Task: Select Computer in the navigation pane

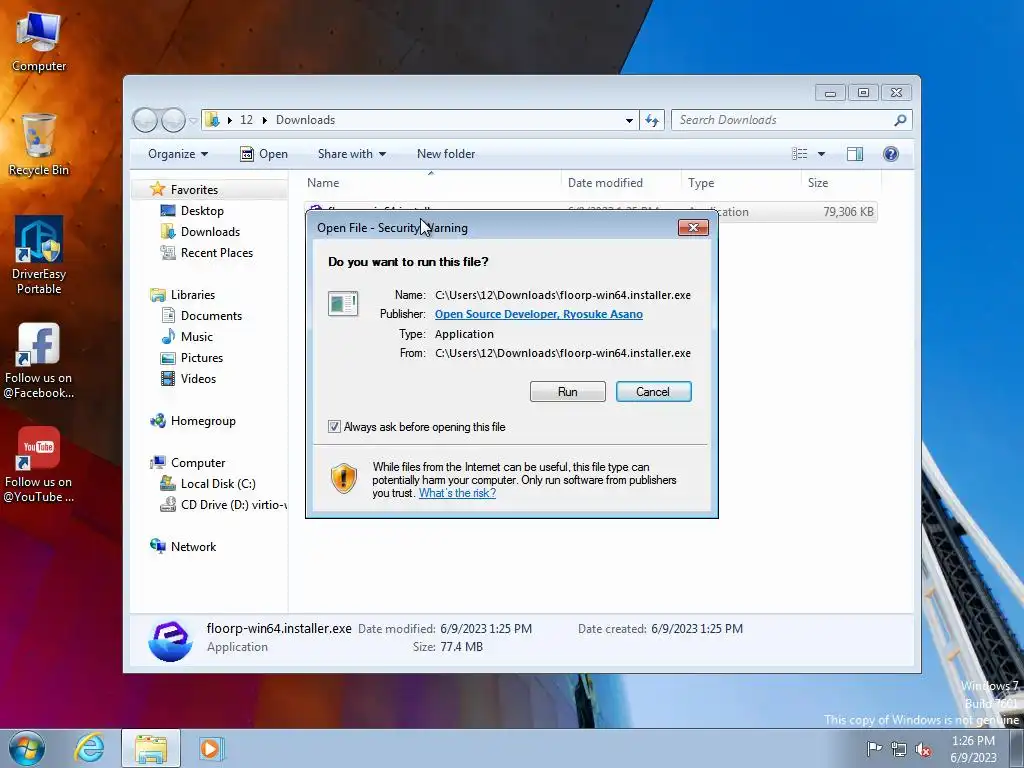Action: pyautogui.click(x=198, y=463)
